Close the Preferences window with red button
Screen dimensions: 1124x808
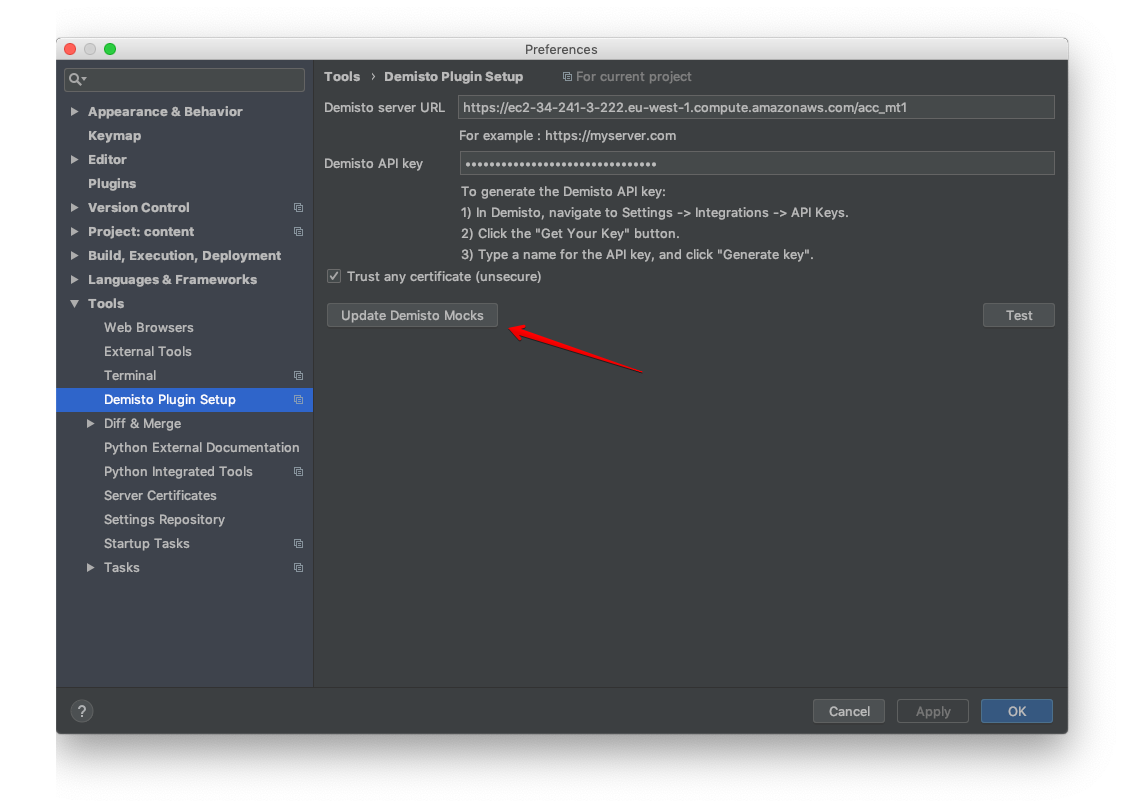(x=70, y=49)
